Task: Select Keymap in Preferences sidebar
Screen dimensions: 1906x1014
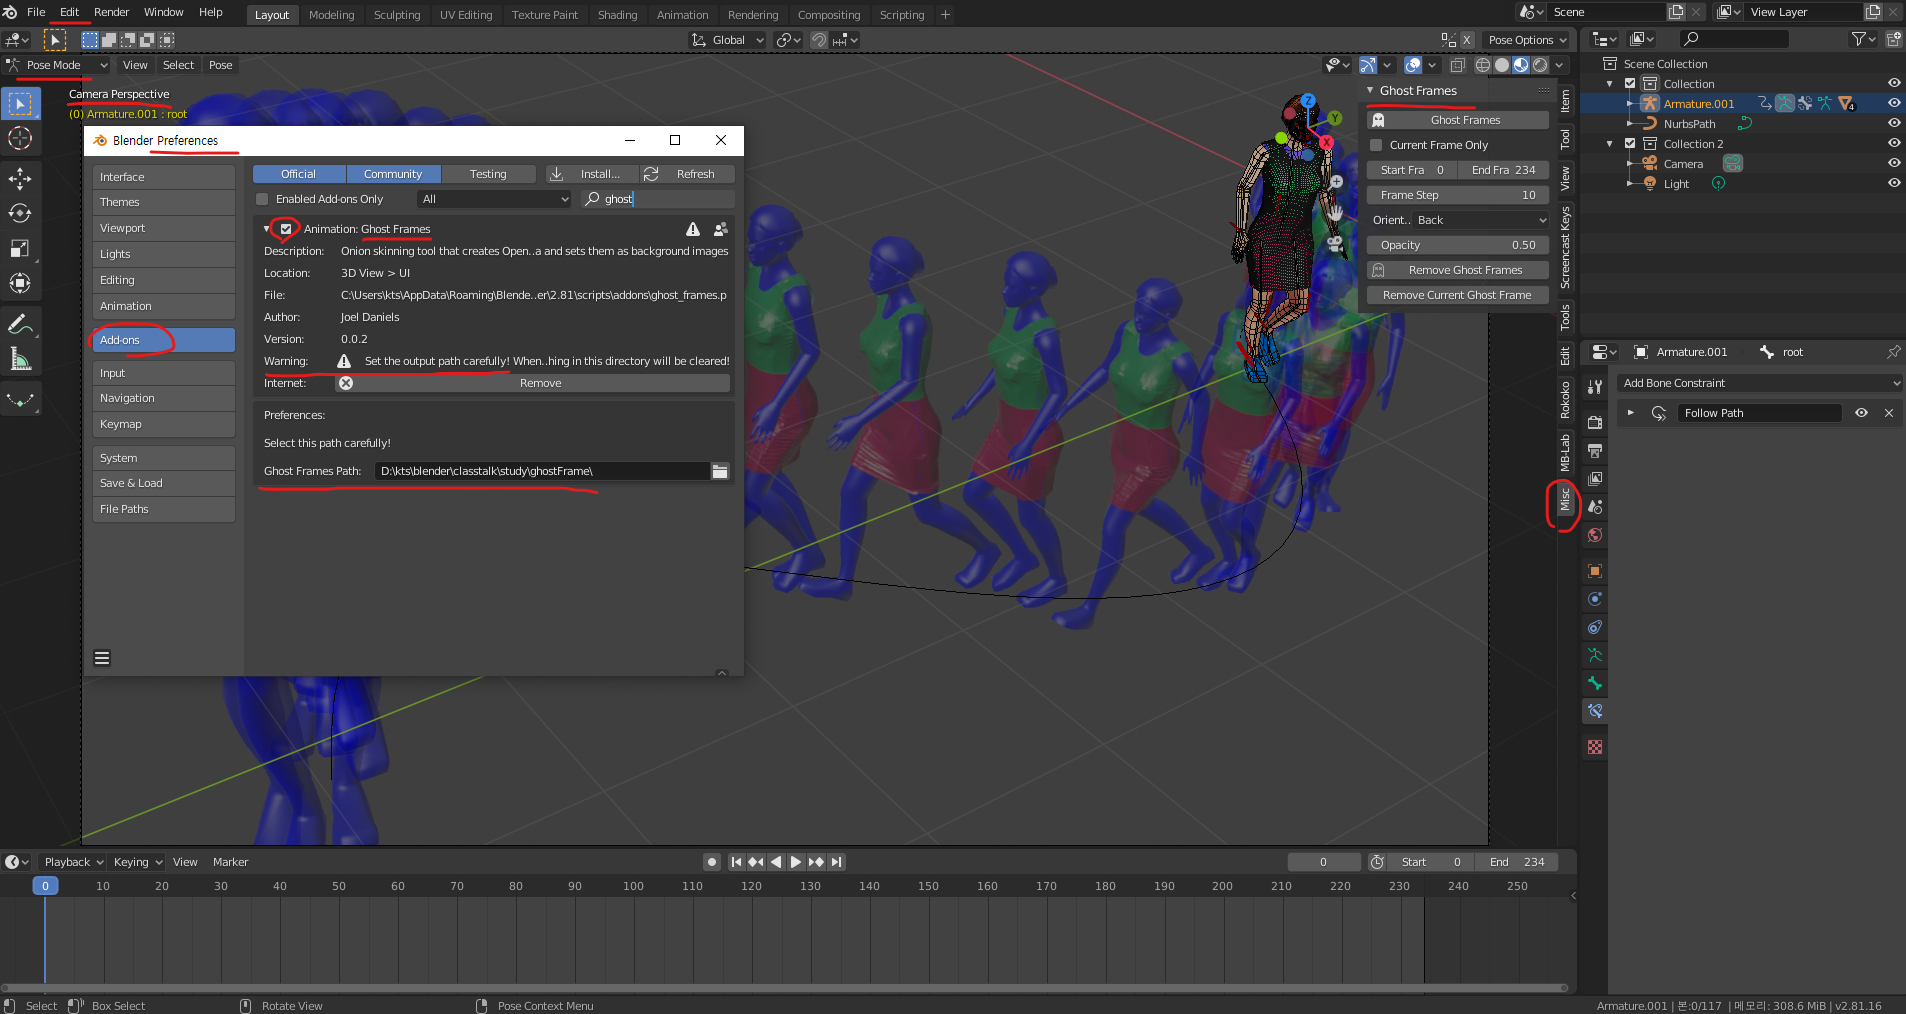Action: 164,424
